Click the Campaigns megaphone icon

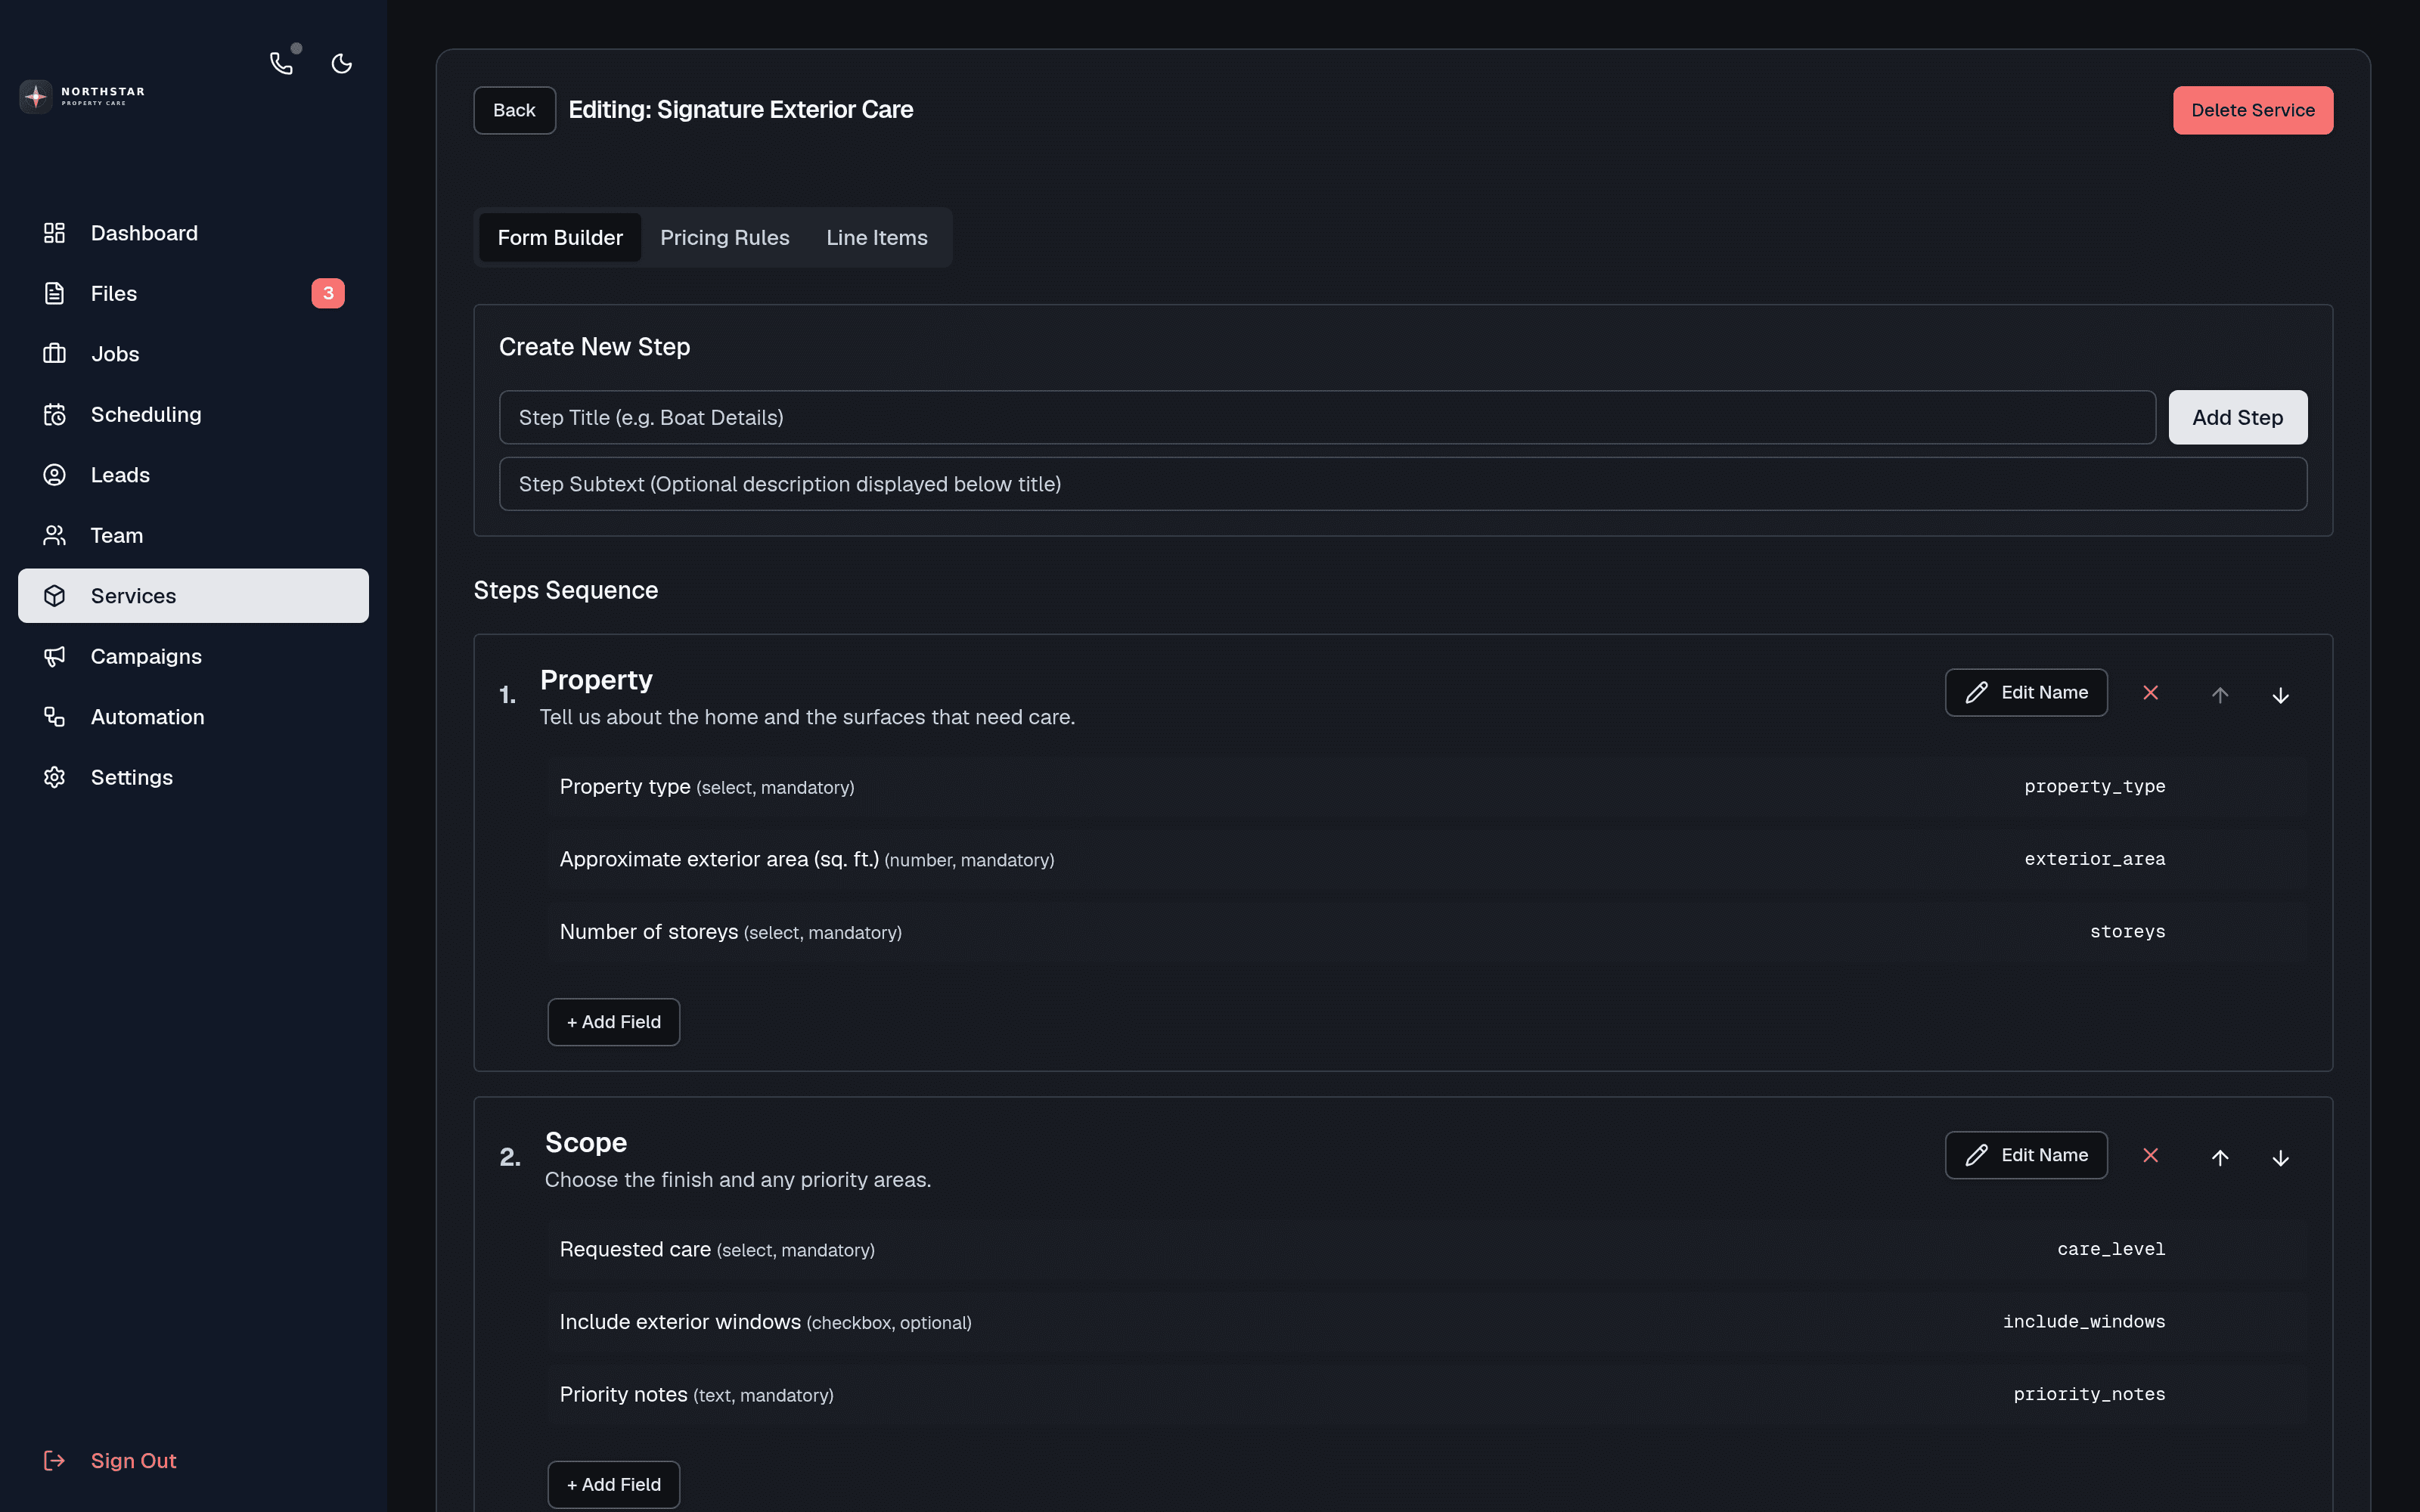pyautogui.click(x=54, y=657)
